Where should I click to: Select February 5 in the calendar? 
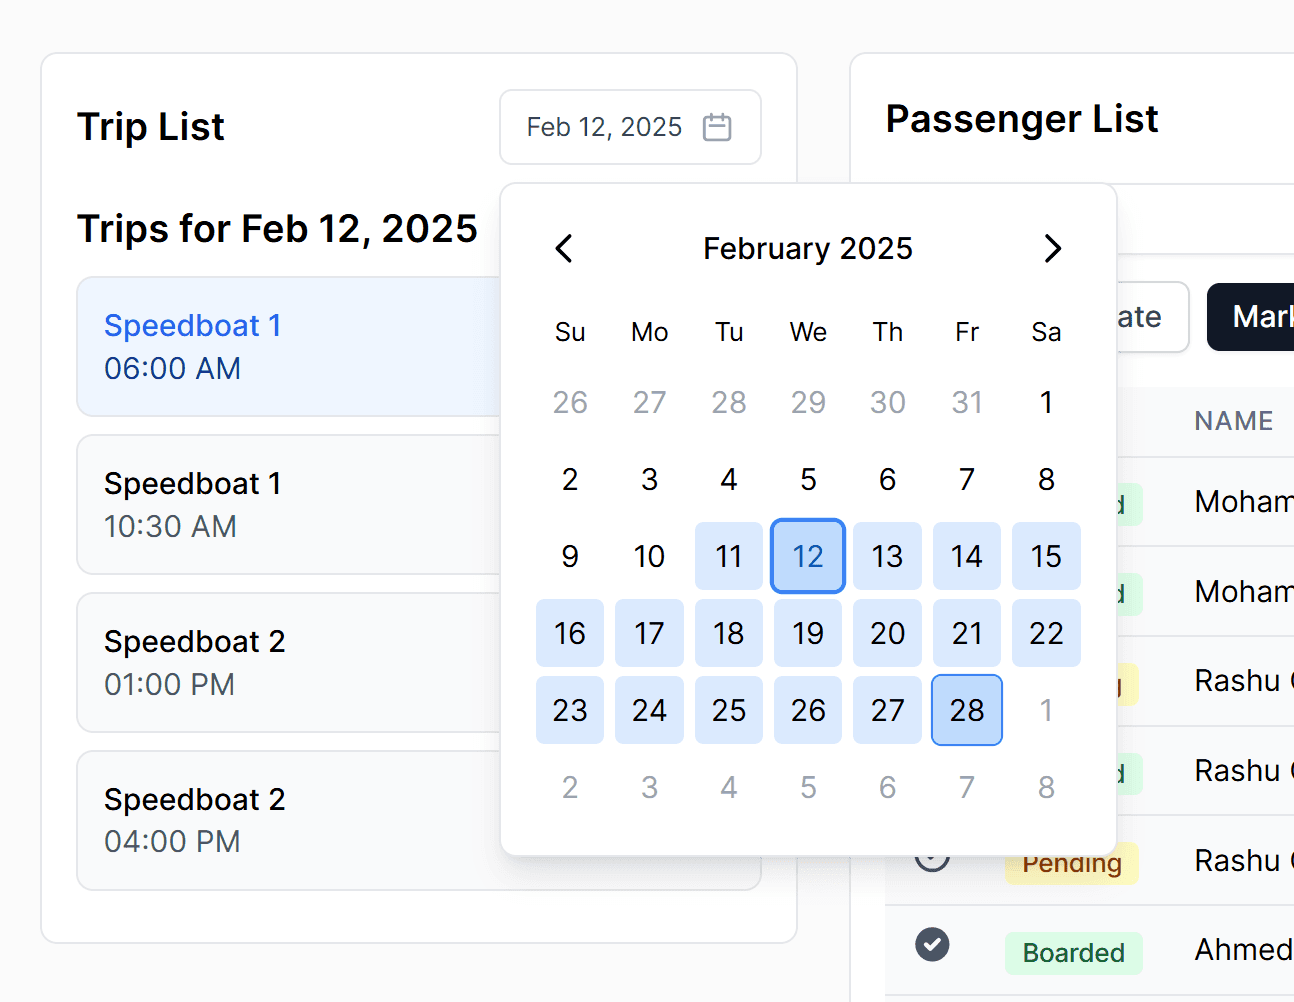[808, 479]
